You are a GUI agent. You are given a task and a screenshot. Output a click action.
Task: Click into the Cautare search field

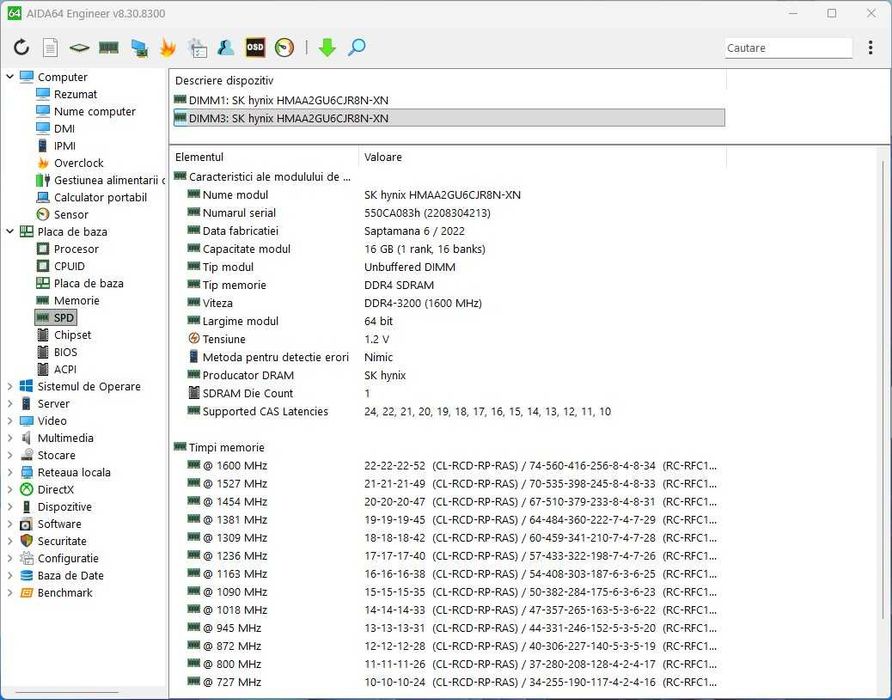pos(788,48)
